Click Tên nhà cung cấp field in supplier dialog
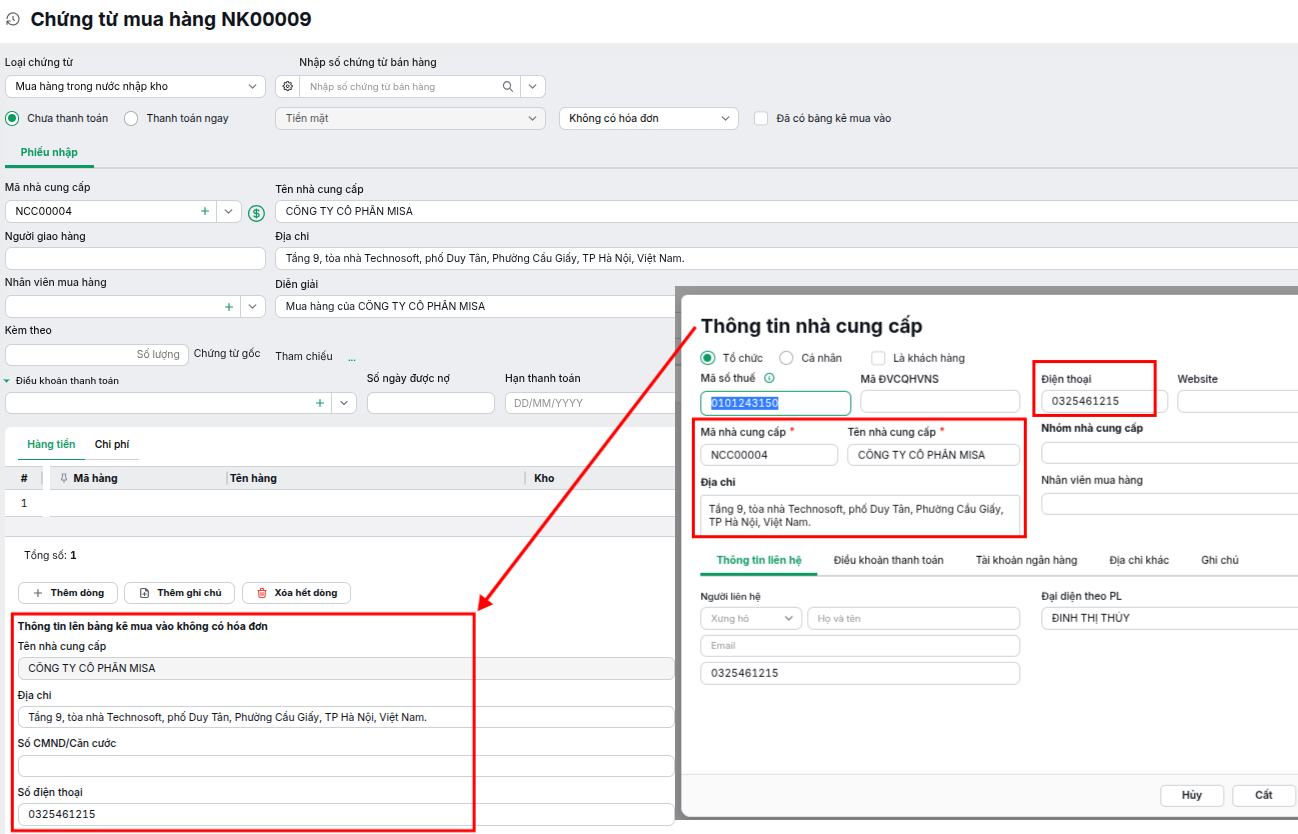Screen dimensions: 1298x834 pyautogui.click(x=934, y=455)
